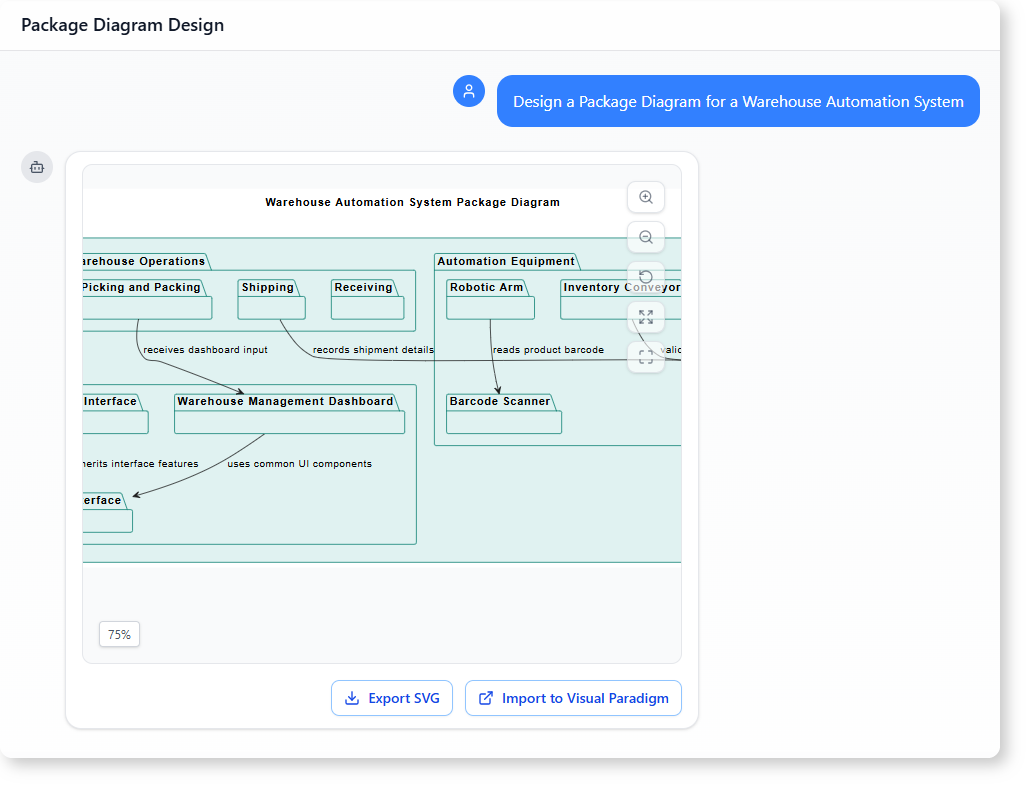The width and height of the screenshot is (1028, 788).
Task: Click the zoom in magnifier icon
Action: (646, 198)
